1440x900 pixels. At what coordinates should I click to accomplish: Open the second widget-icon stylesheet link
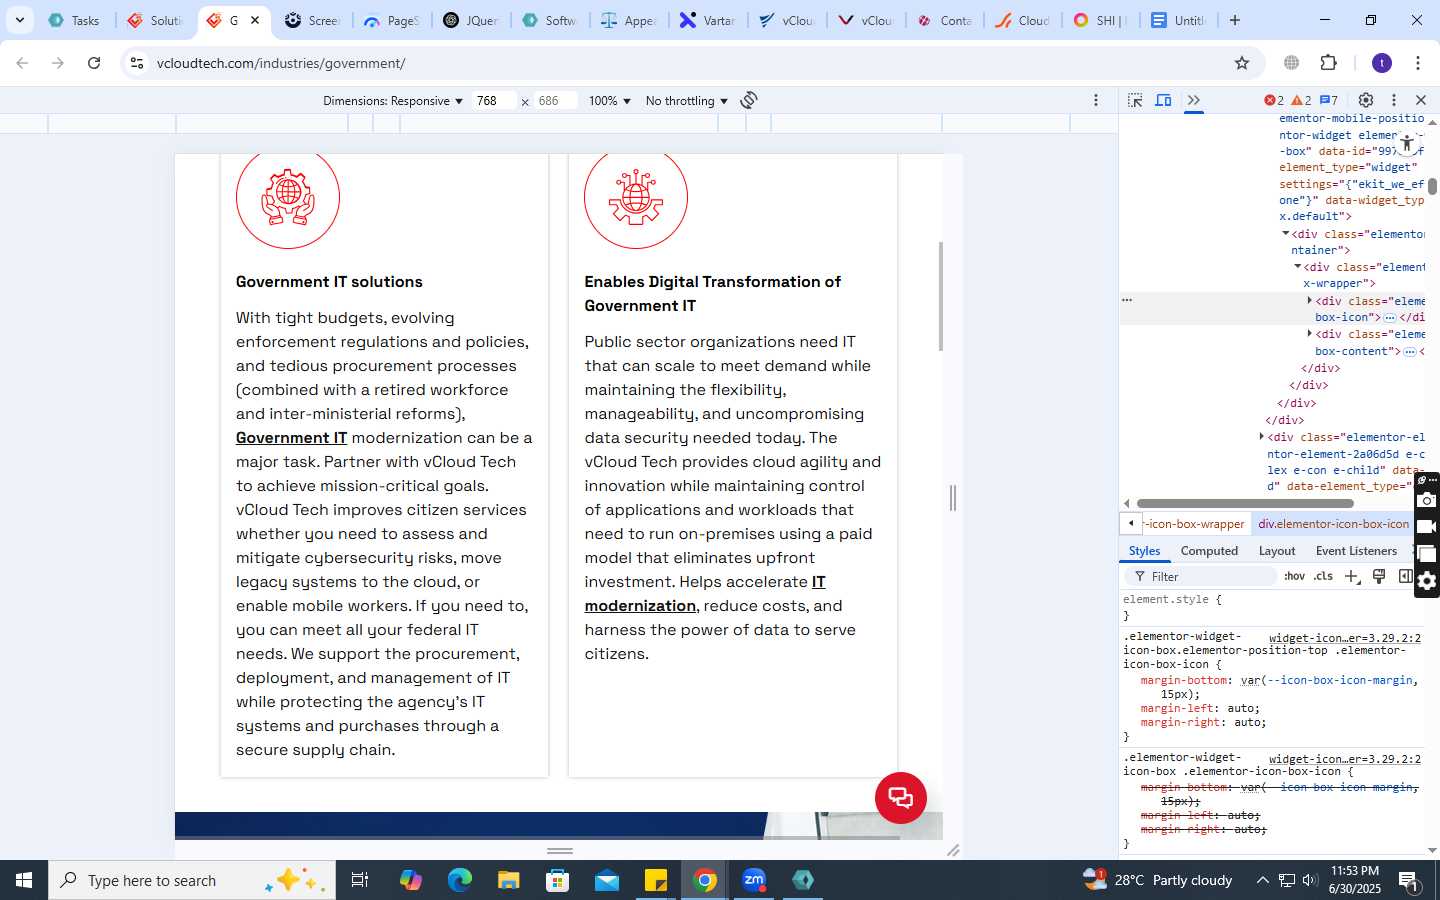[x=1344, y=759]
